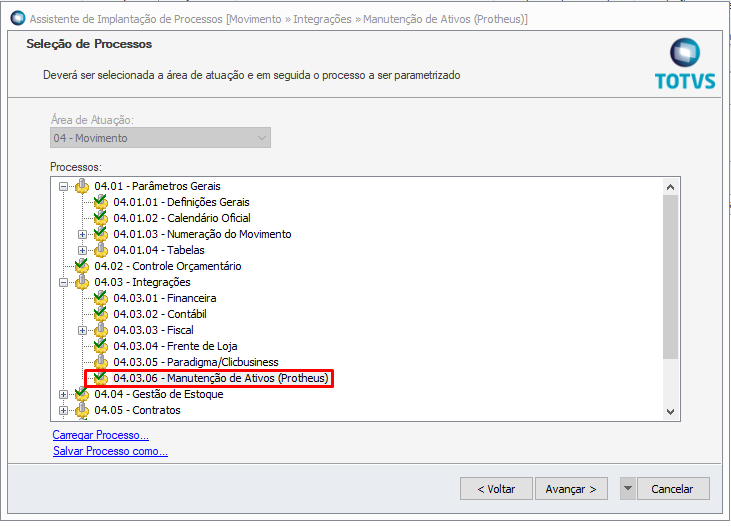
Task: Open the Área de Atuação dropdown
Action: point(160,138)
